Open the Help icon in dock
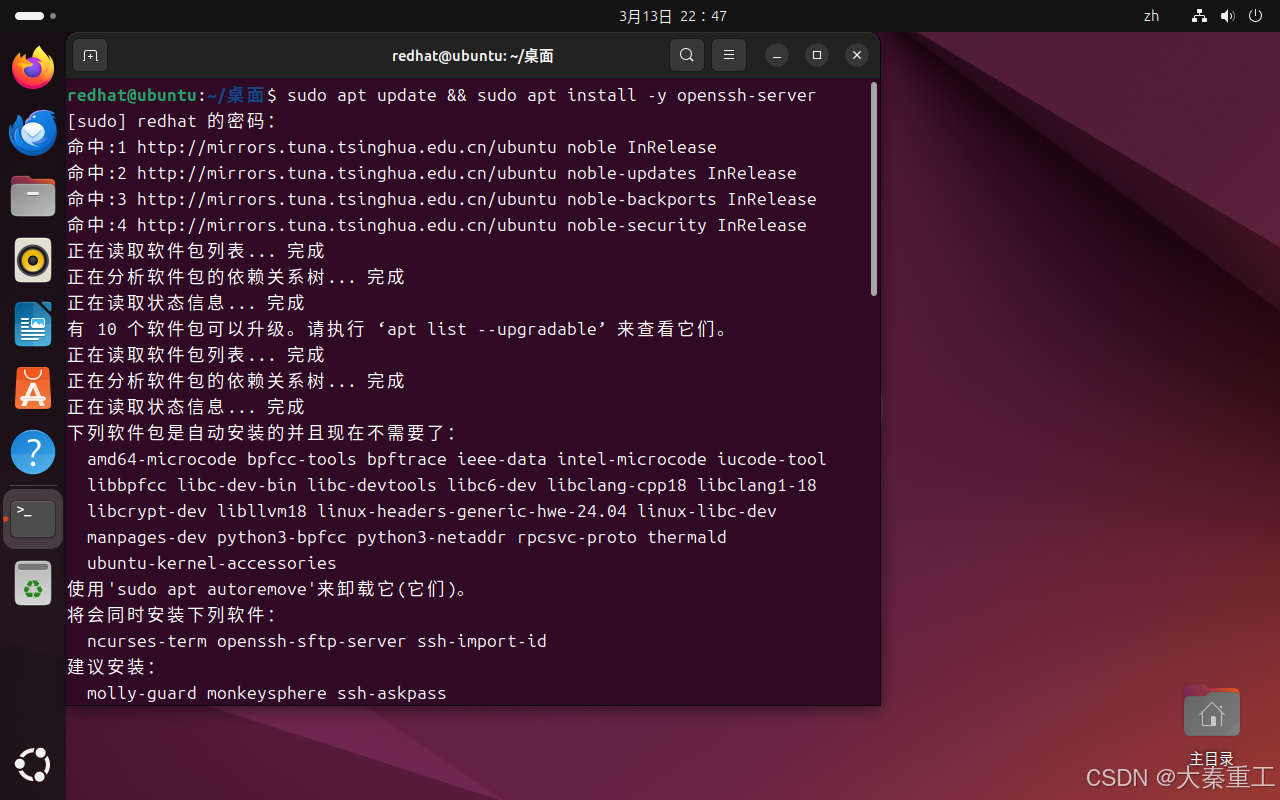The width and height of the screenshot is (1280, 800). tap(33, 452)
